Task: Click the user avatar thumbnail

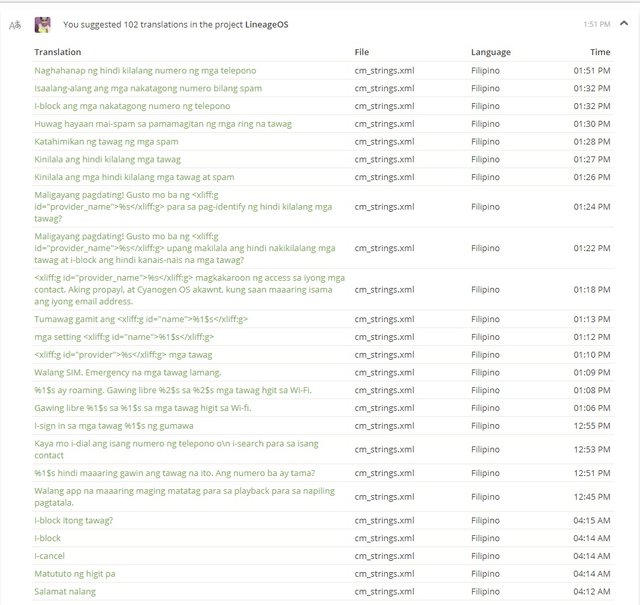Action: coord(43,24)
